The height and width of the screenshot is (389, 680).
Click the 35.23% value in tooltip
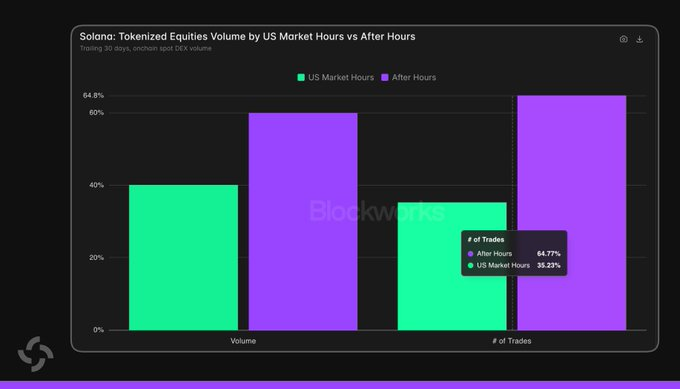[549, 265]
